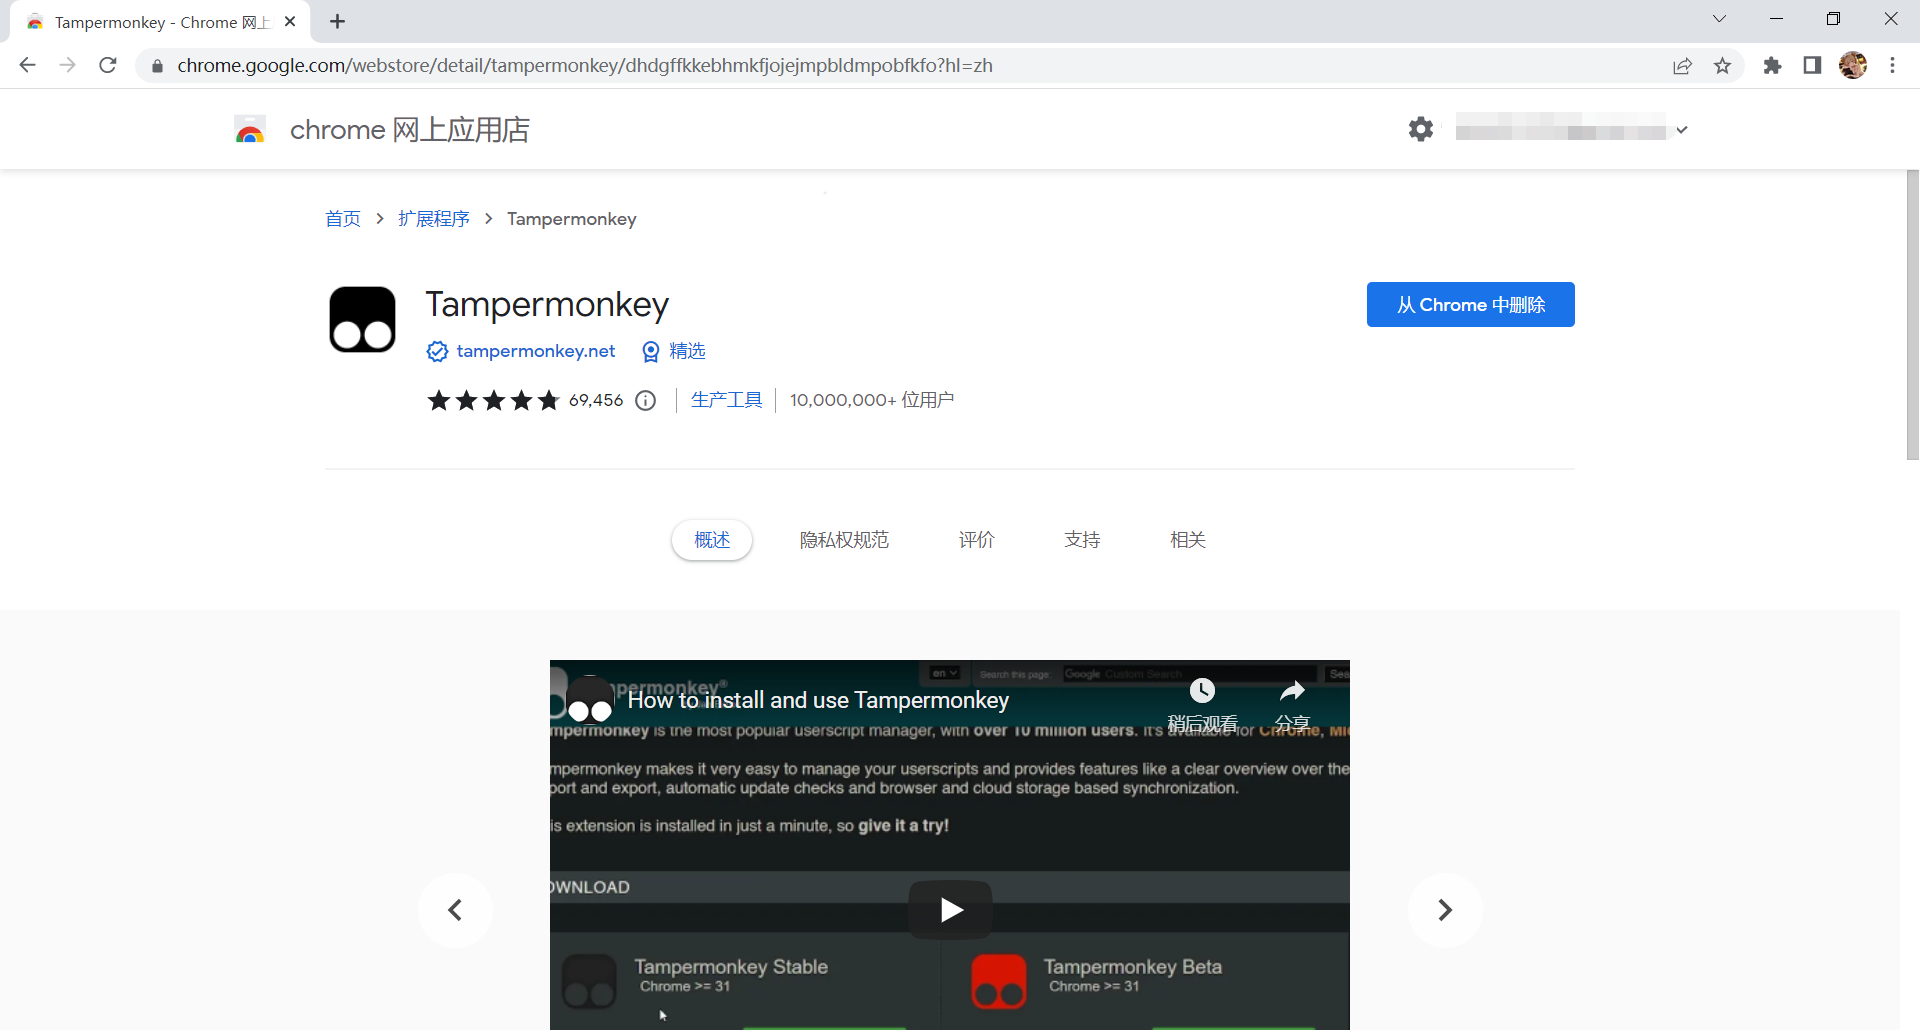Play the Tampermonkey install video
This screenshot has width=1920, height=1030.
950,909
